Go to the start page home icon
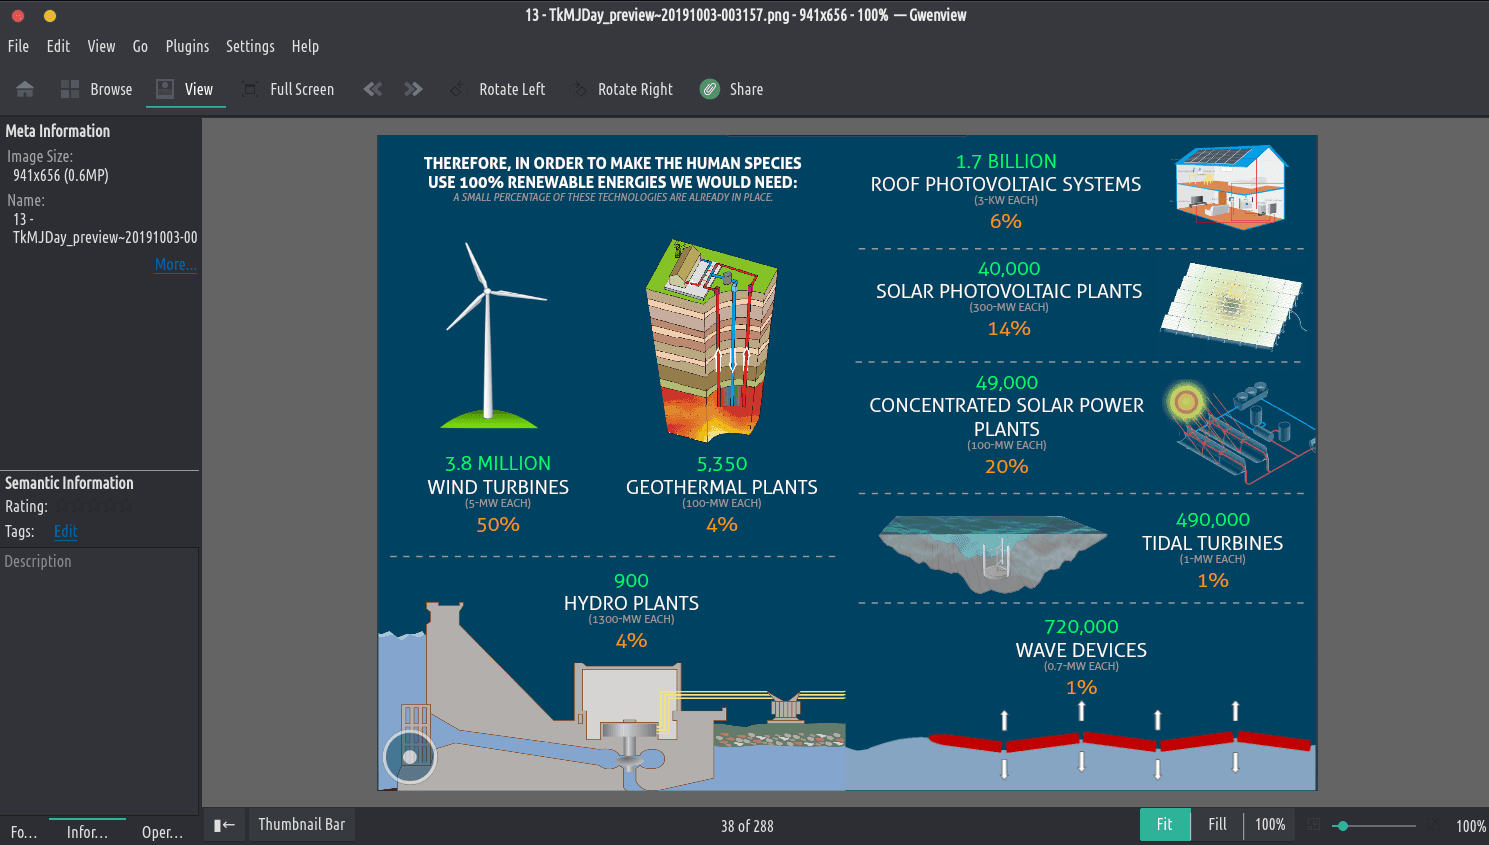The width and height of the screenshot is (1489, 845). coord(25,89)
